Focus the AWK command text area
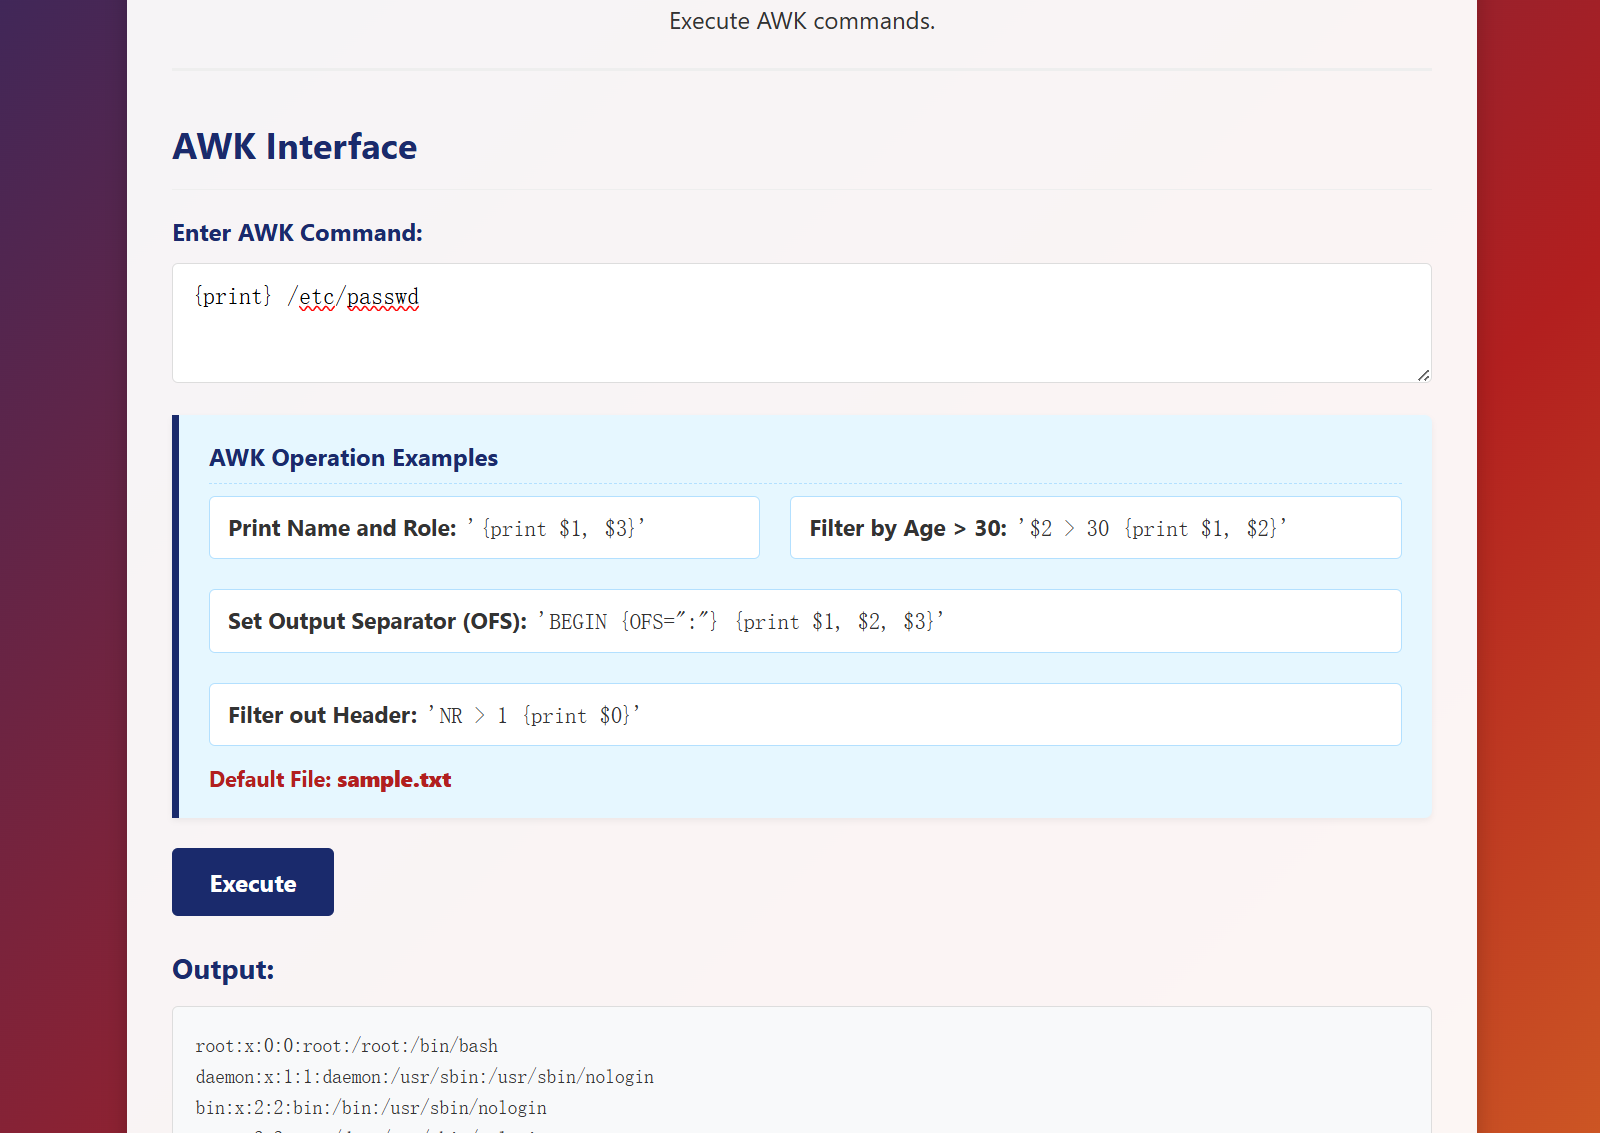Image resolution: width=1600 pixels, height=1133 pixels. (802, 323)
